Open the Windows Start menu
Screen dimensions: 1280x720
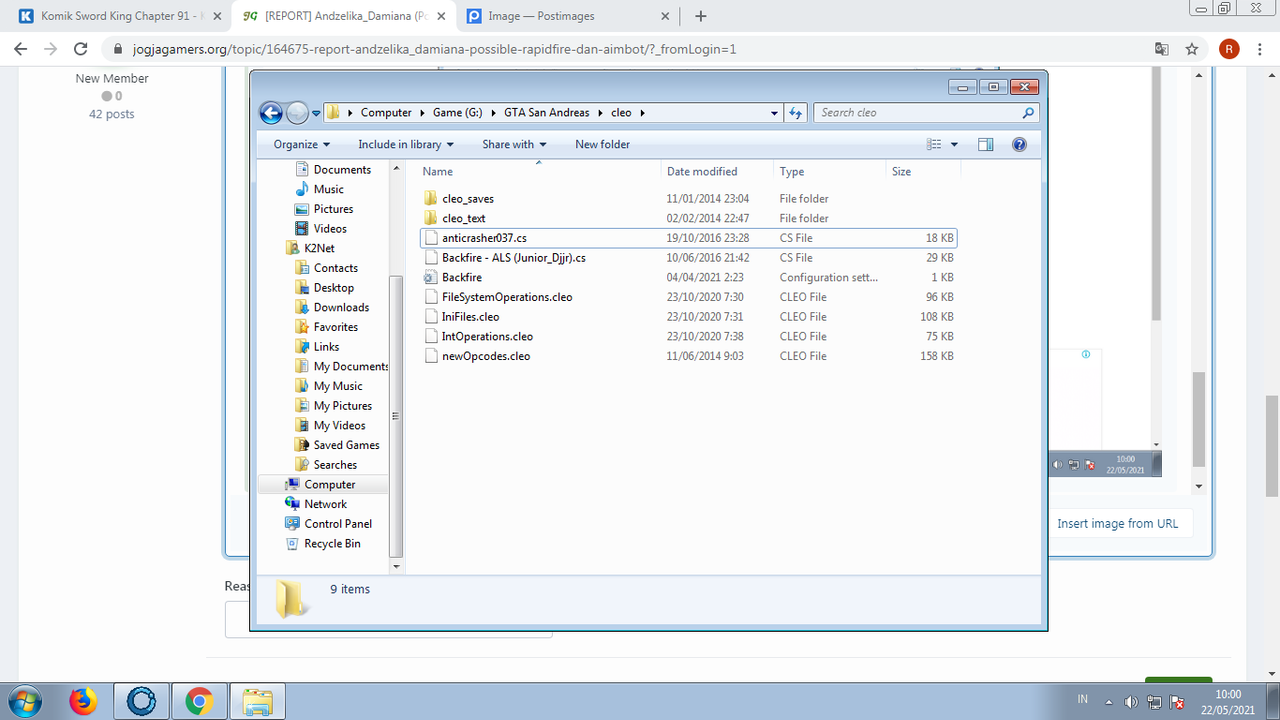(24, 702)
